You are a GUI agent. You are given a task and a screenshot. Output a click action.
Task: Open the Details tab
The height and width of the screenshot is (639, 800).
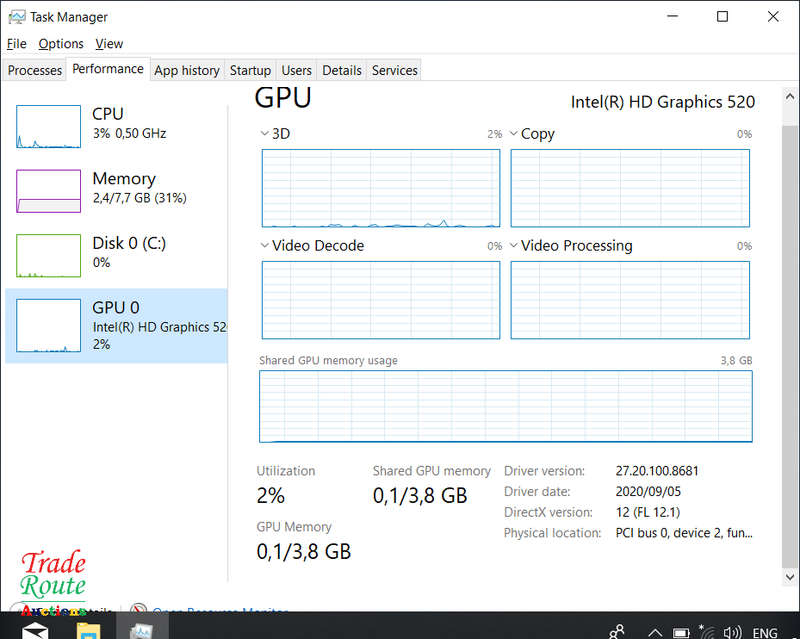[342, 70]
